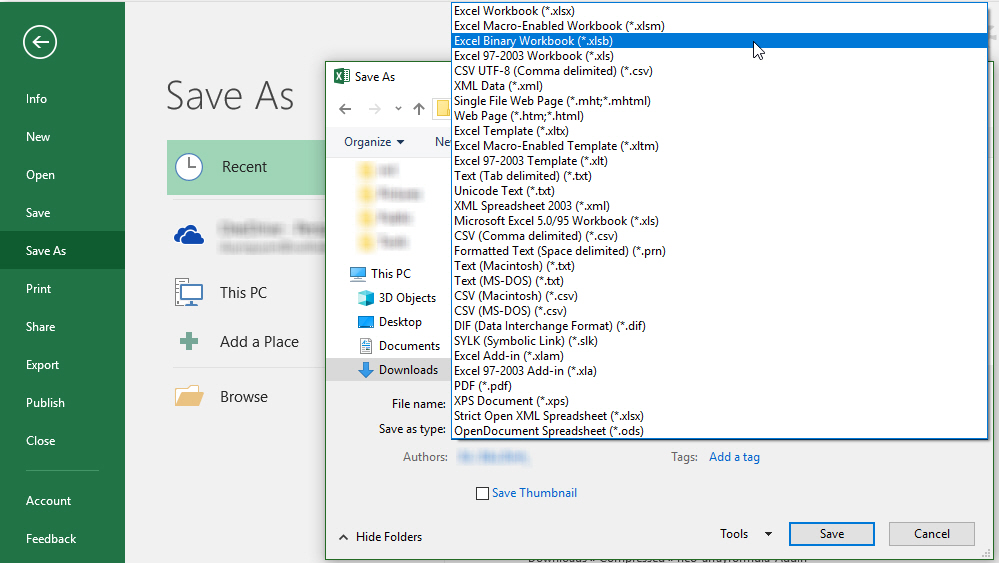Select Excel 97-2003 Template (*.xlt)
Viewport: 999px width, 563px height.
point(719,161)
